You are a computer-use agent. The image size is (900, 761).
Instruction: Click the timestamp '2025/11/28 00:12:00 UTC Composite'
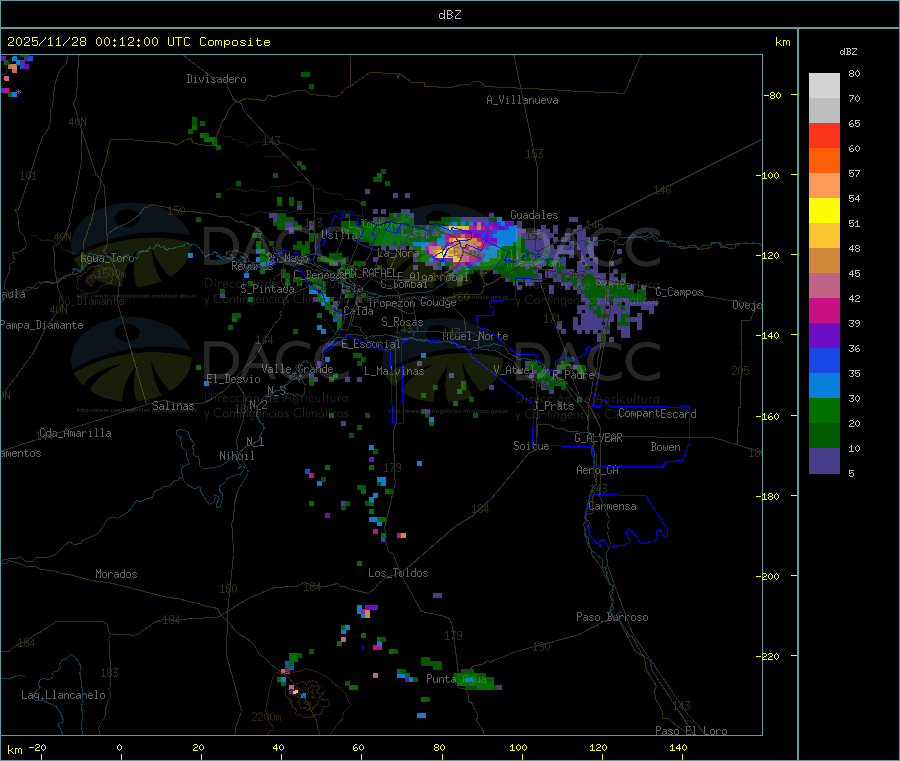point(138,42)
